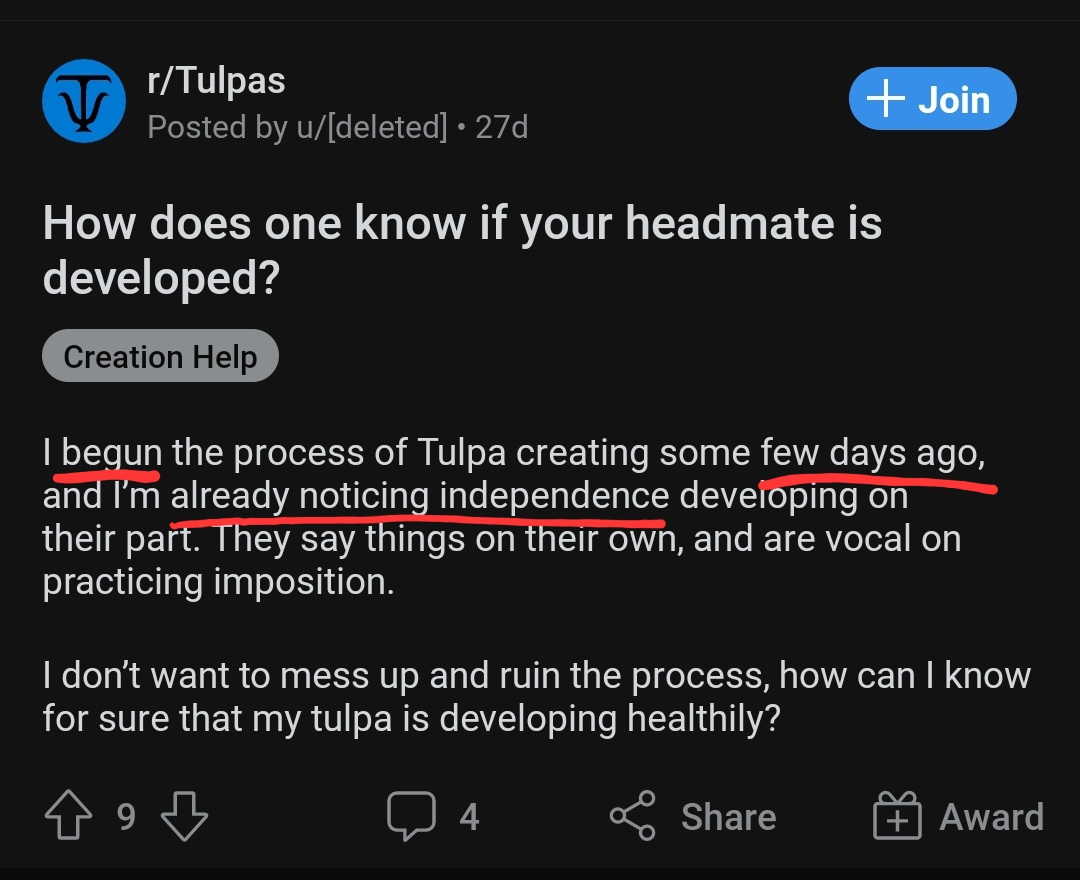
Task: Click the Award label text
Action: pyautogui.click(x=991, y=817)
